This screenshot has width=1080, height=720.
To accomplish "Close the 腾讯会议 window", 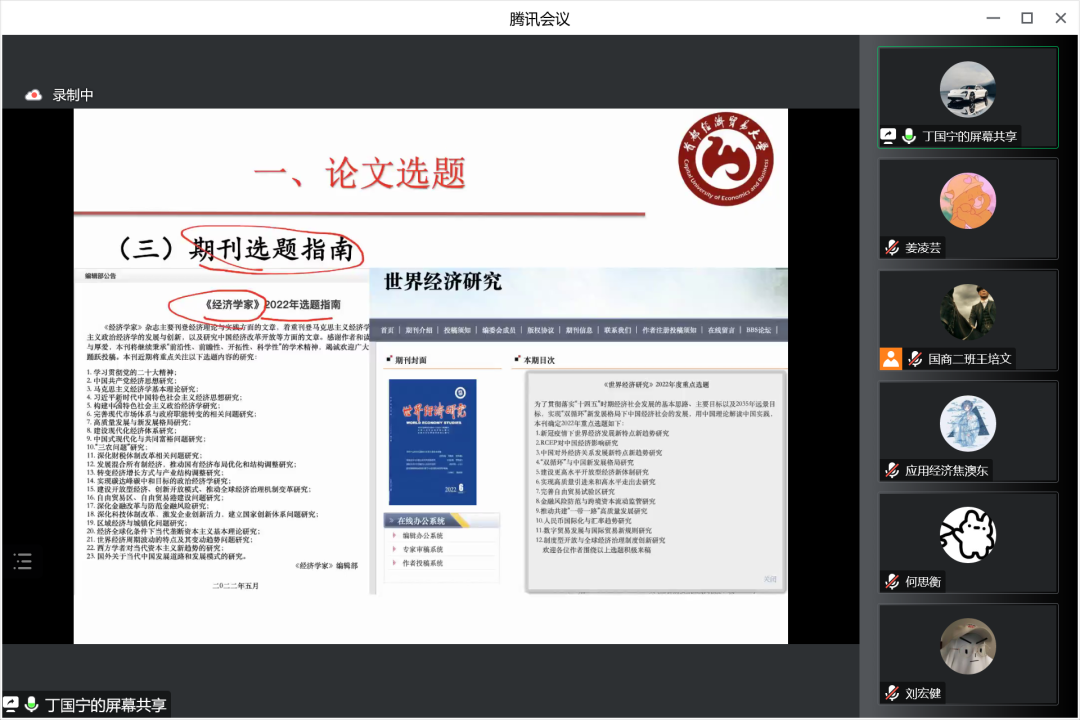I will (x=1061, y=18).
